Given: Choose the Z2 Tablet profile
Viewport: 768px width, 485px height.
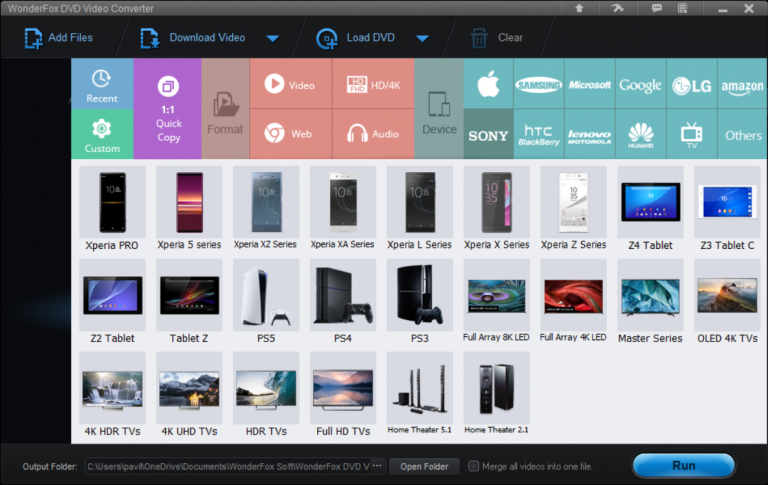Looking at the screenshot, I should [x=112, y=302].
